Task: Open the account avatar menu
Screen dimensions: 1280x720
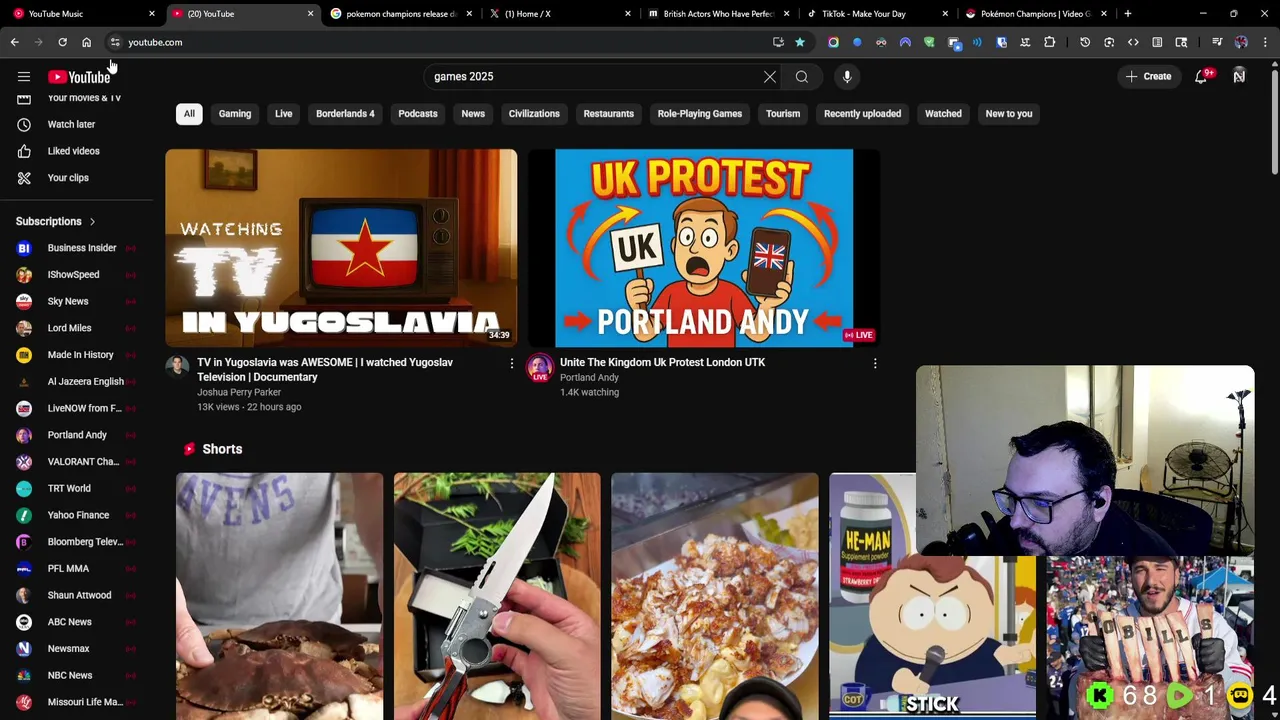Action: [1239, 77]
